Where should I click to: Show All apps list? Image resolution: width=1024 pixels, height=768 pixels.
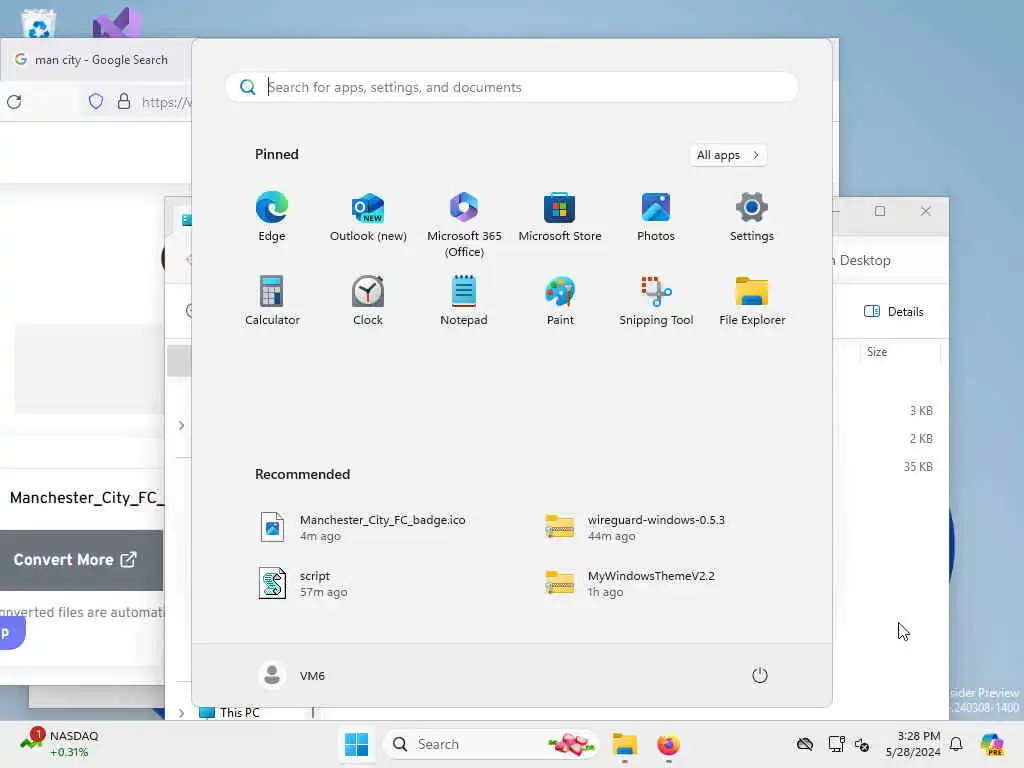pyautogui.click(x=728, y=155)
